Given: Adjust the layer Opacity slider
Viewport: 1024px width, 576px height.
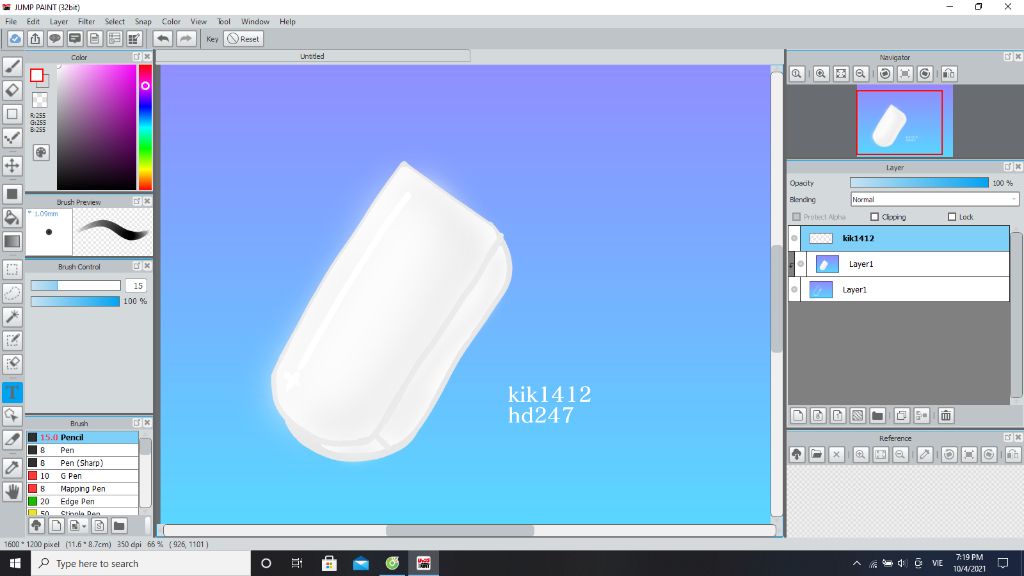Looking at the screenshot, I should click(x=919, y=183).
